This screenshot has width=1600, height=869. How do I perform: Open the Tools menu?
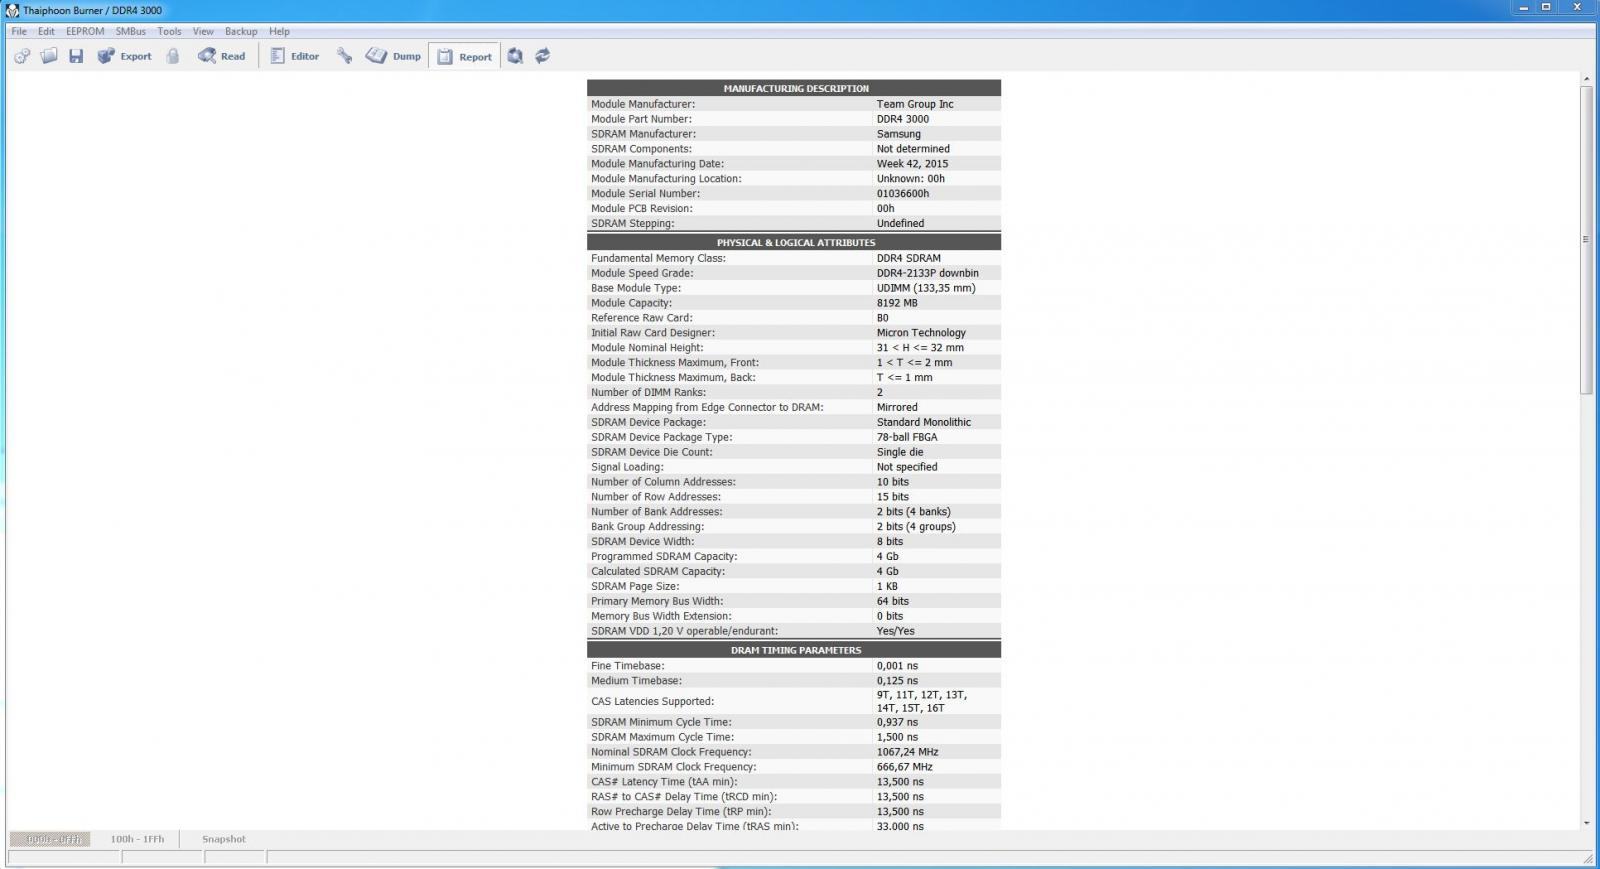169,31
